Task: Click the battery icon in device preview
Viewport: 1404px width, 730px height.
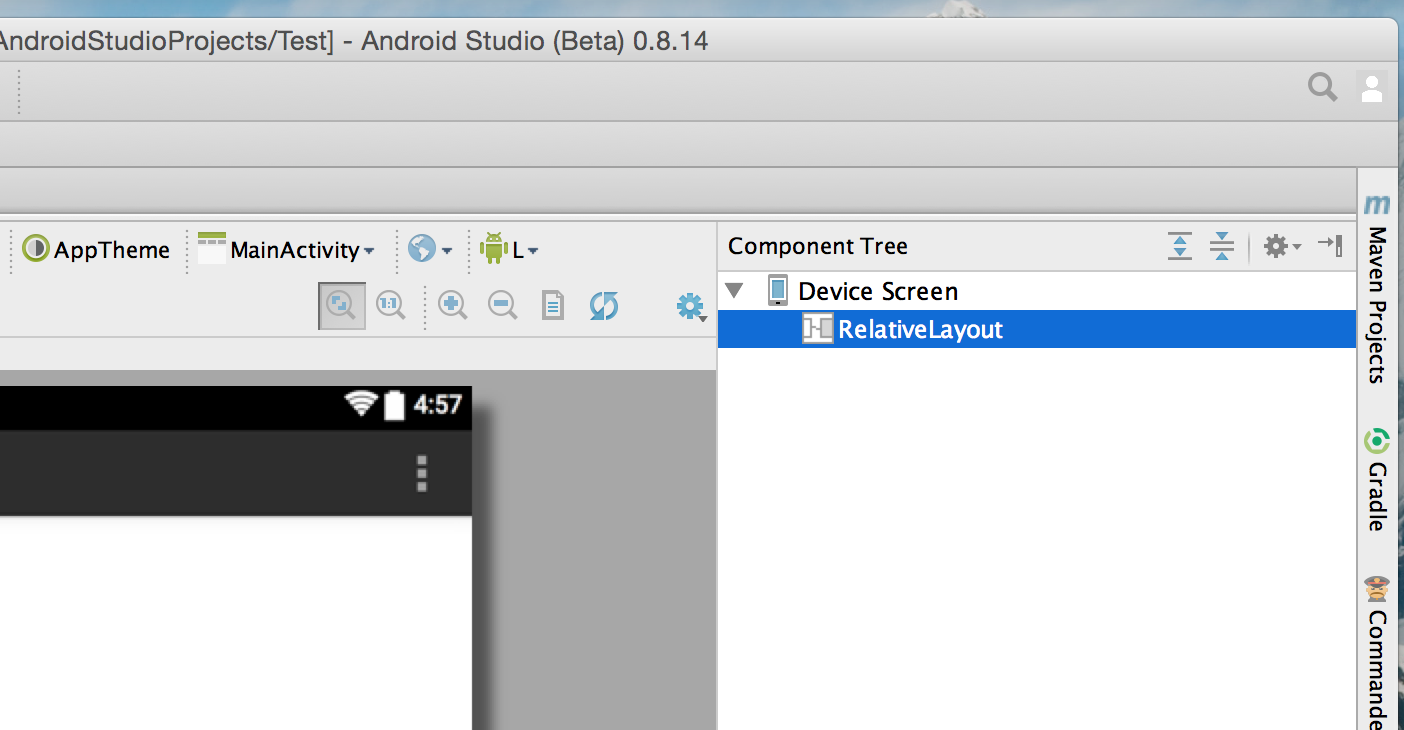Action: pos(394,405)
